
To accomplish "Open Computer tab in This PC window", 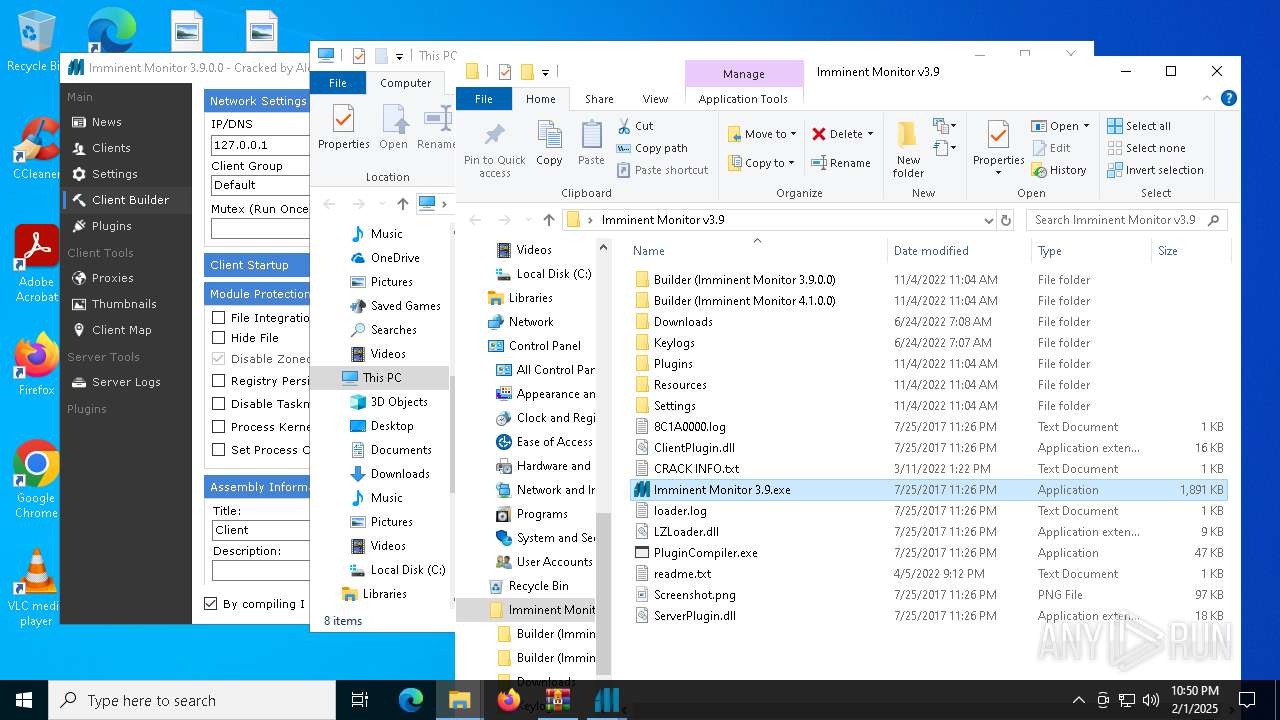I will (x=405, y=83).
